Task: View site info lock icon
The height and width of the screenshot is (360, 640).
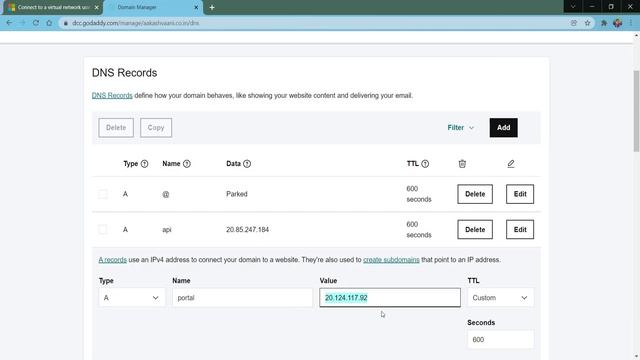Action: click(x=65, y=23)
